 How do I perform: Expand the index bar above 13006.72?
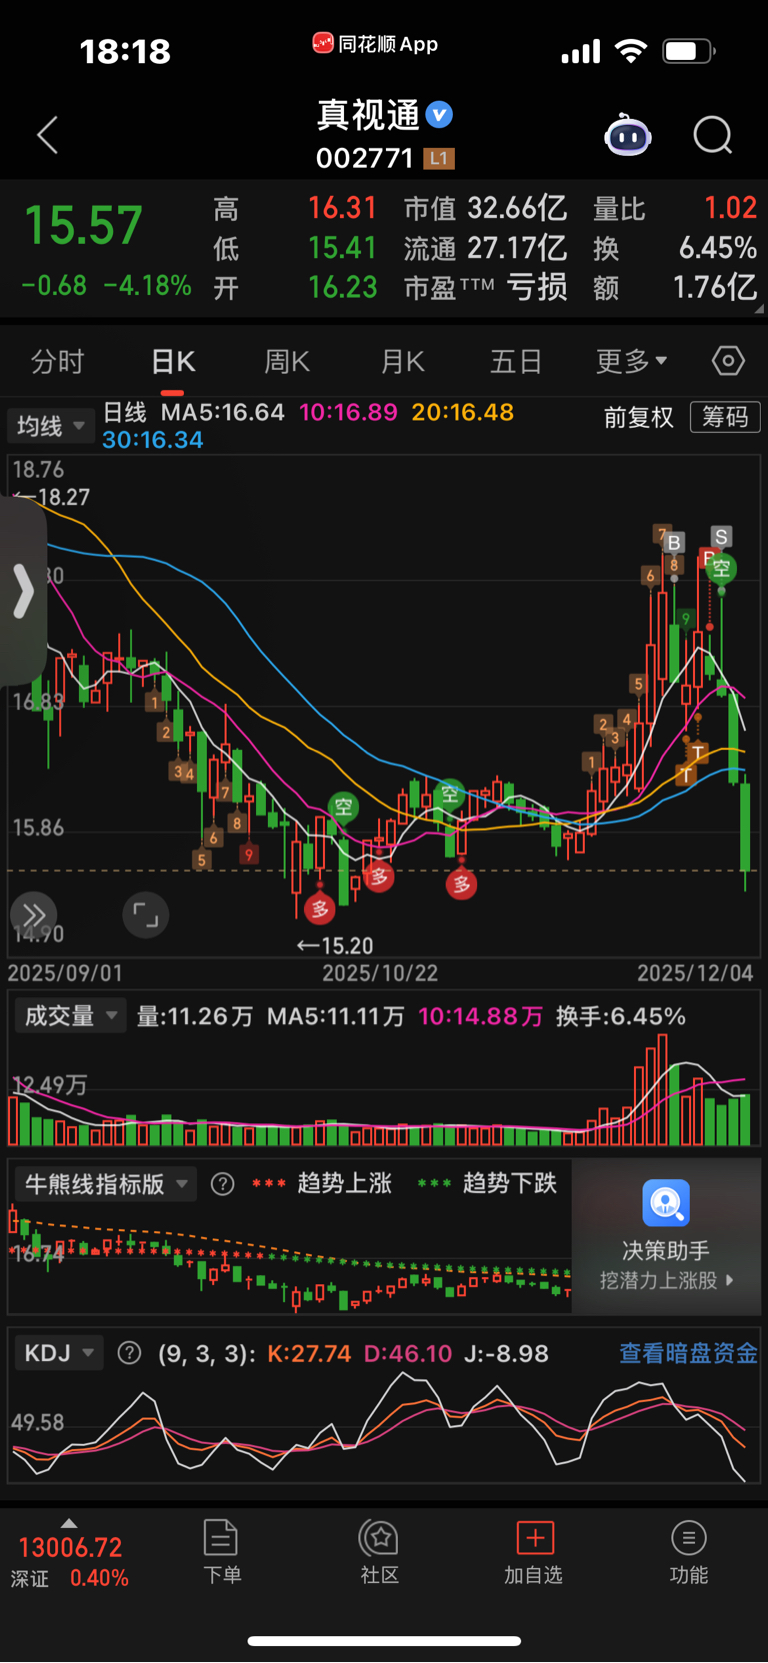pyautogui.click(x=69, y=1523)
